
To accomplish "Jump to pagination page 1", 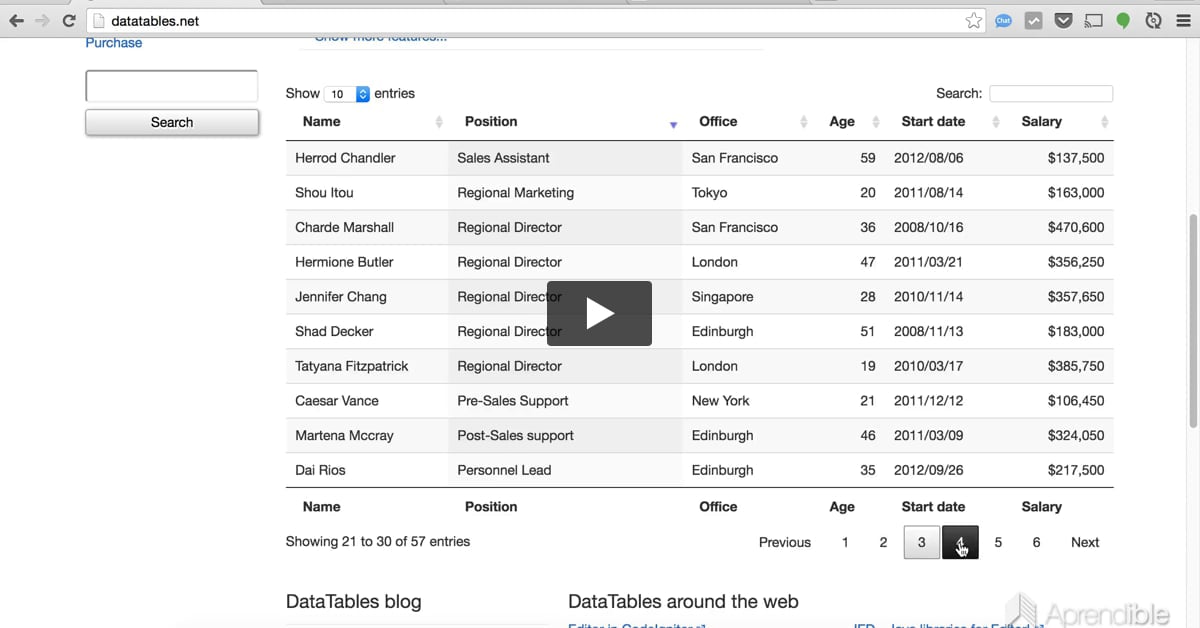I will click(845, 542).
